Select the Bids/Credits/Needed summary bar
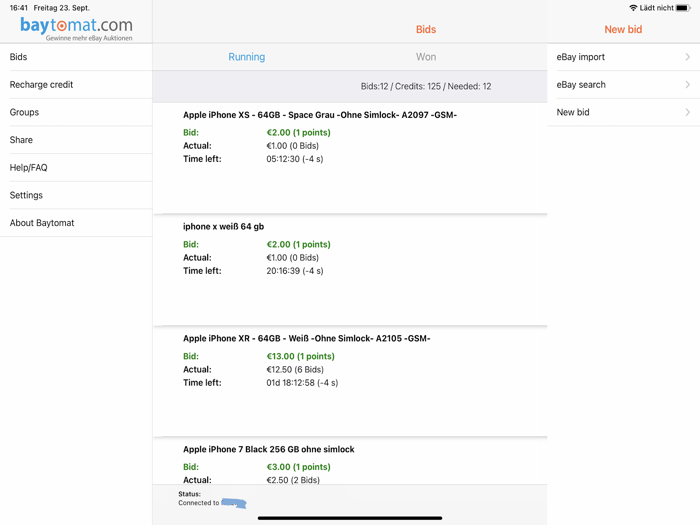 point(350,86)
